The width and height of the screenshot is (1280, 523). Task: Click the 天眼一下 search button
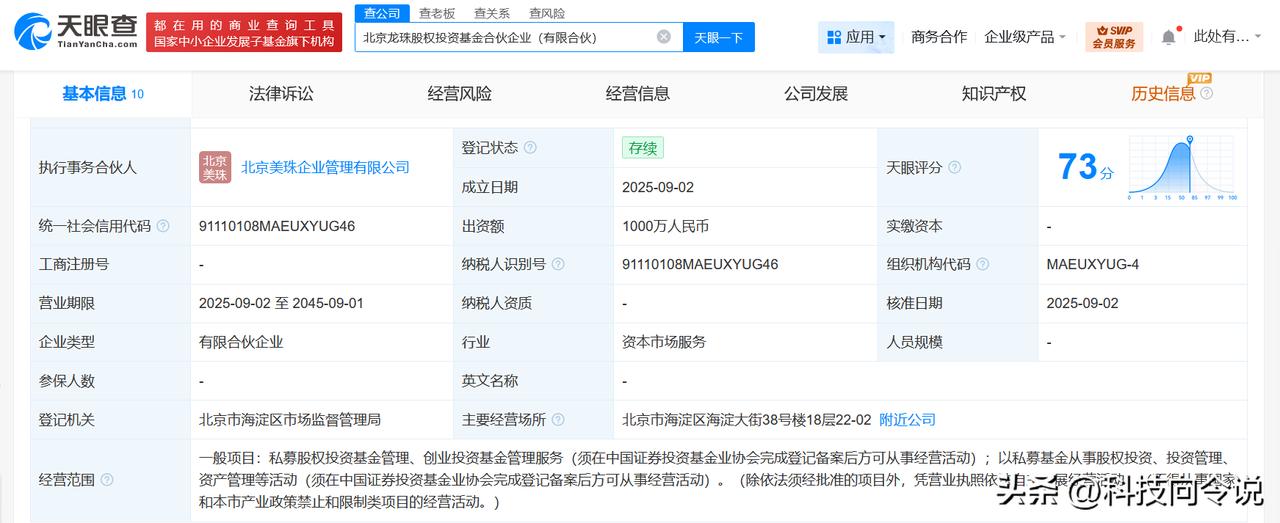coord(719,37)
